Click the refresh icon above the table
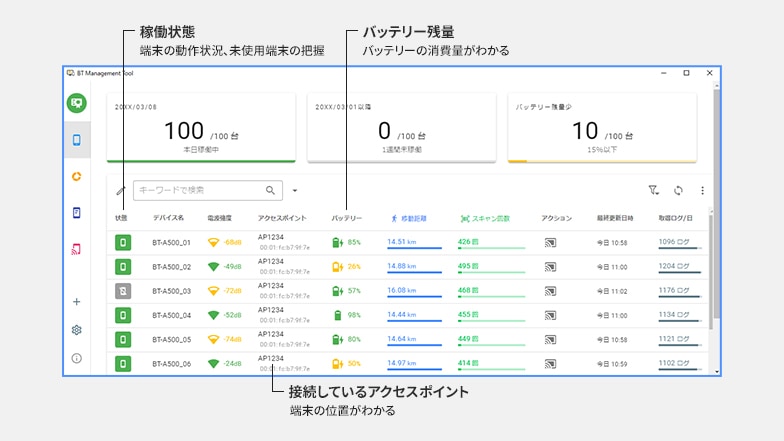 tap(678, 190)
